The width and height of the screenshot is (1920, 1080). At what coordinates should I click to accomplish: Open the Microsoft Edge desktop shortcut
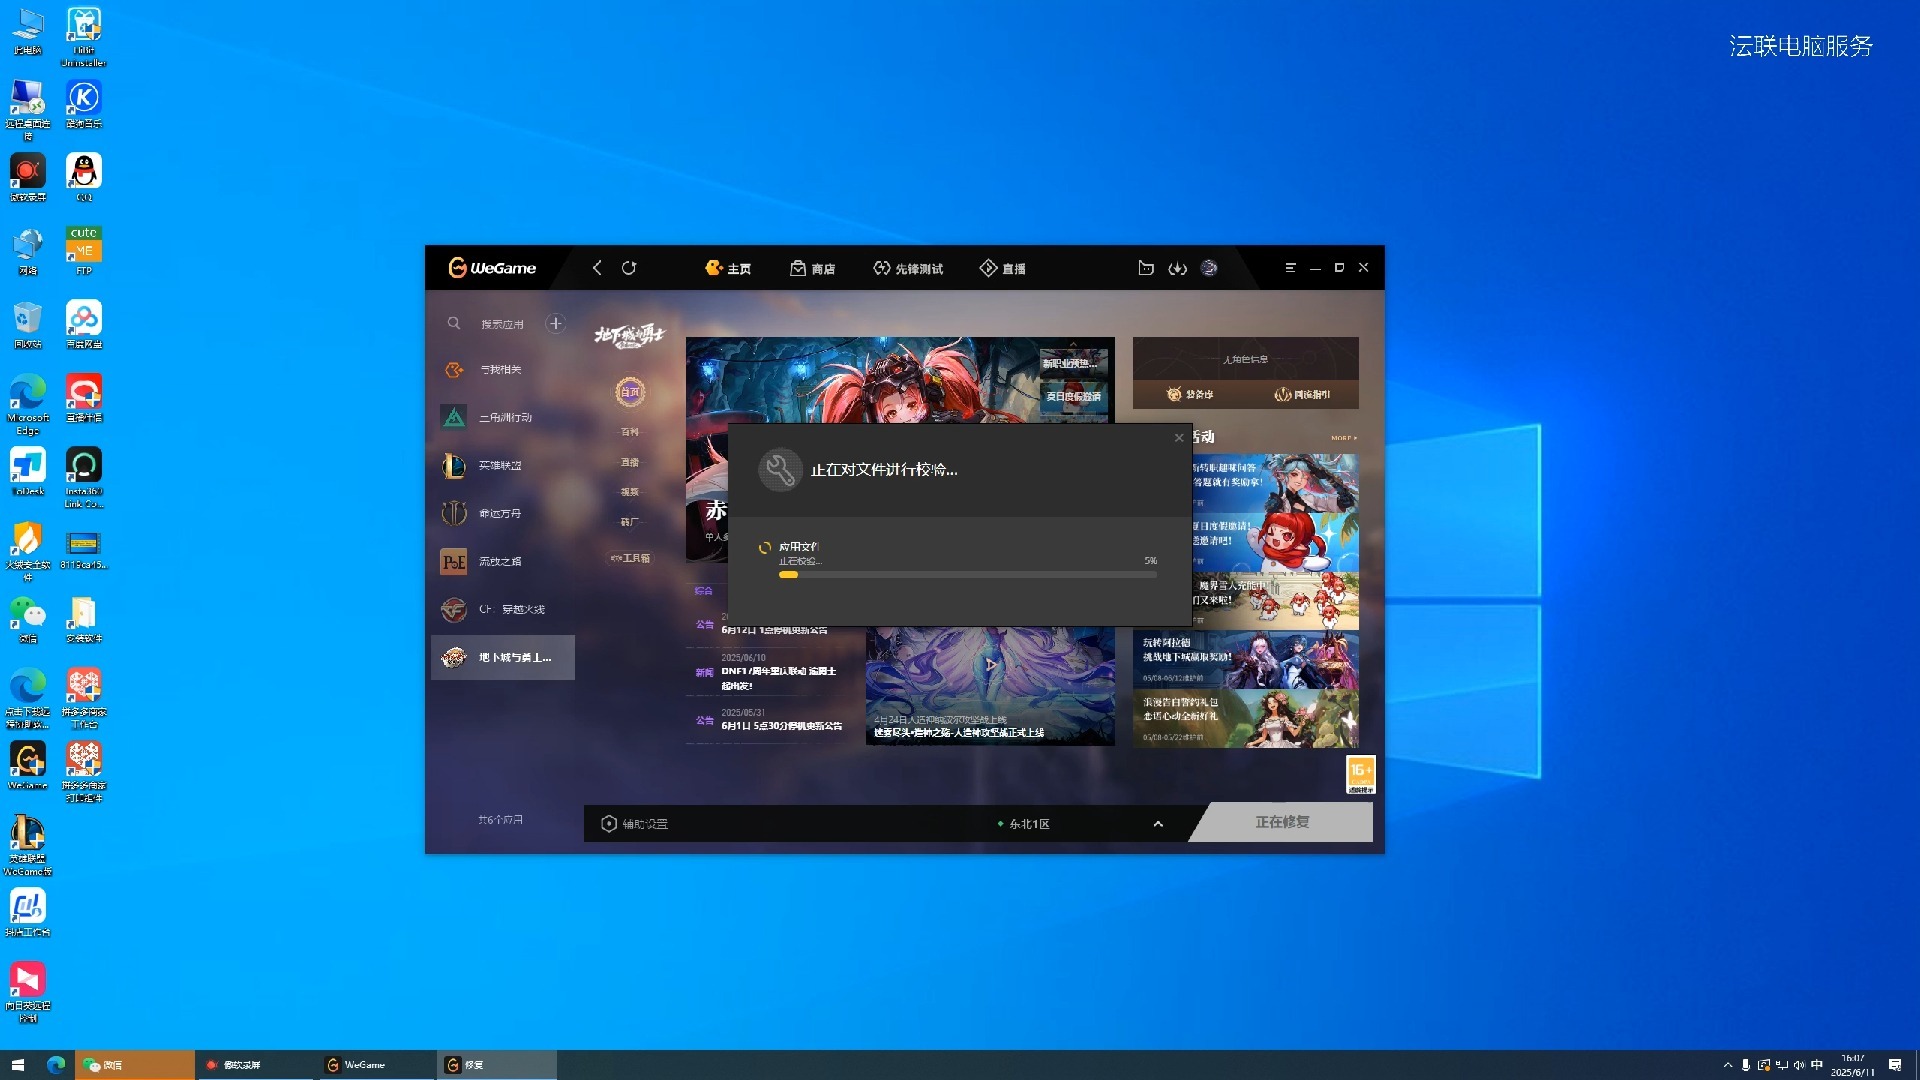tap(28, 405)
